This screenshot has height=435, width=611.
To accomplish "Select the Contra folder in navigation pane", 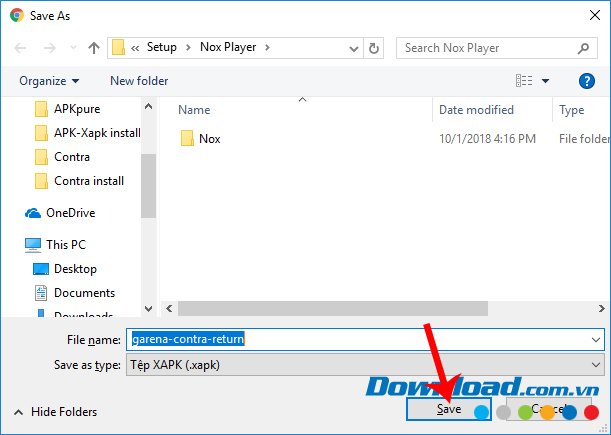I will coord(72,157).
